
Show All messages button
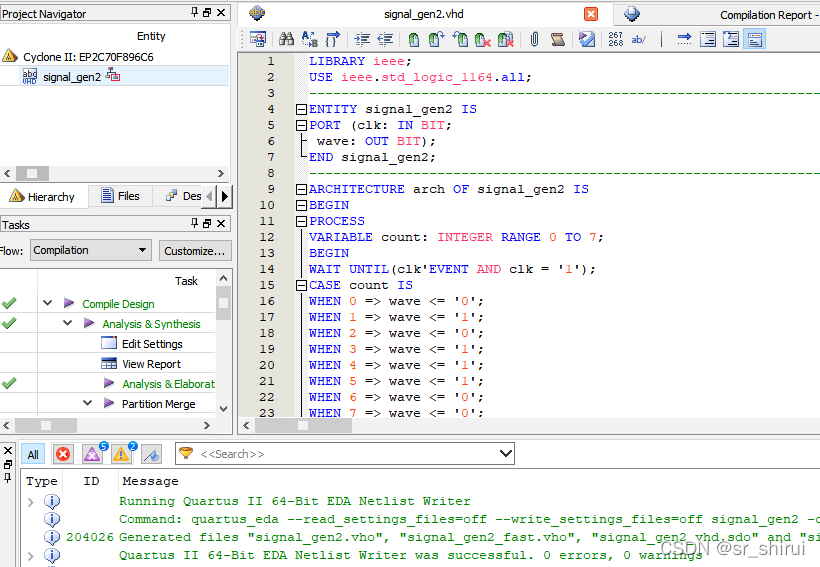(33, 455)
